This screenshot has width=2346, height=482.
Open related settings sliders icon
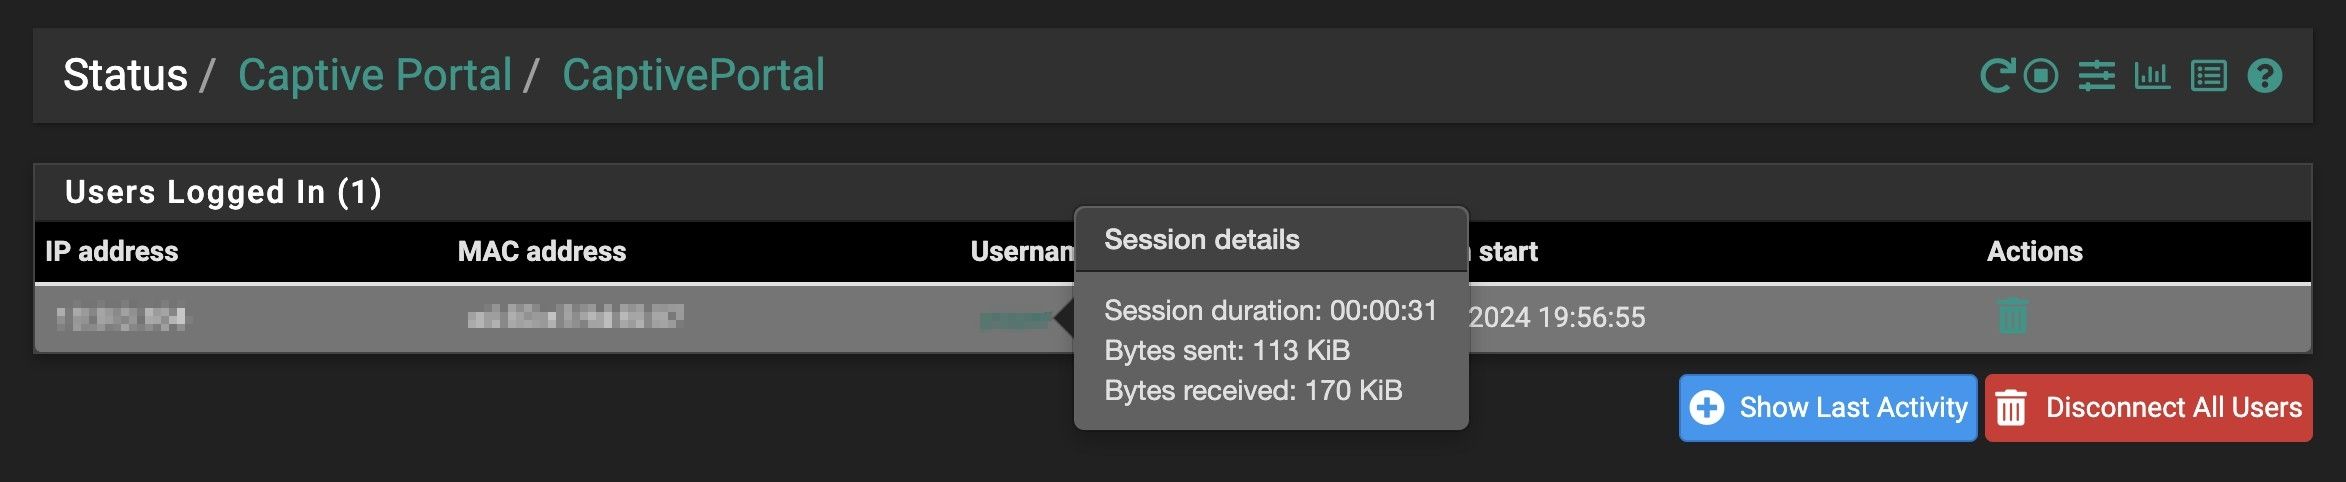pos(2096,76)
